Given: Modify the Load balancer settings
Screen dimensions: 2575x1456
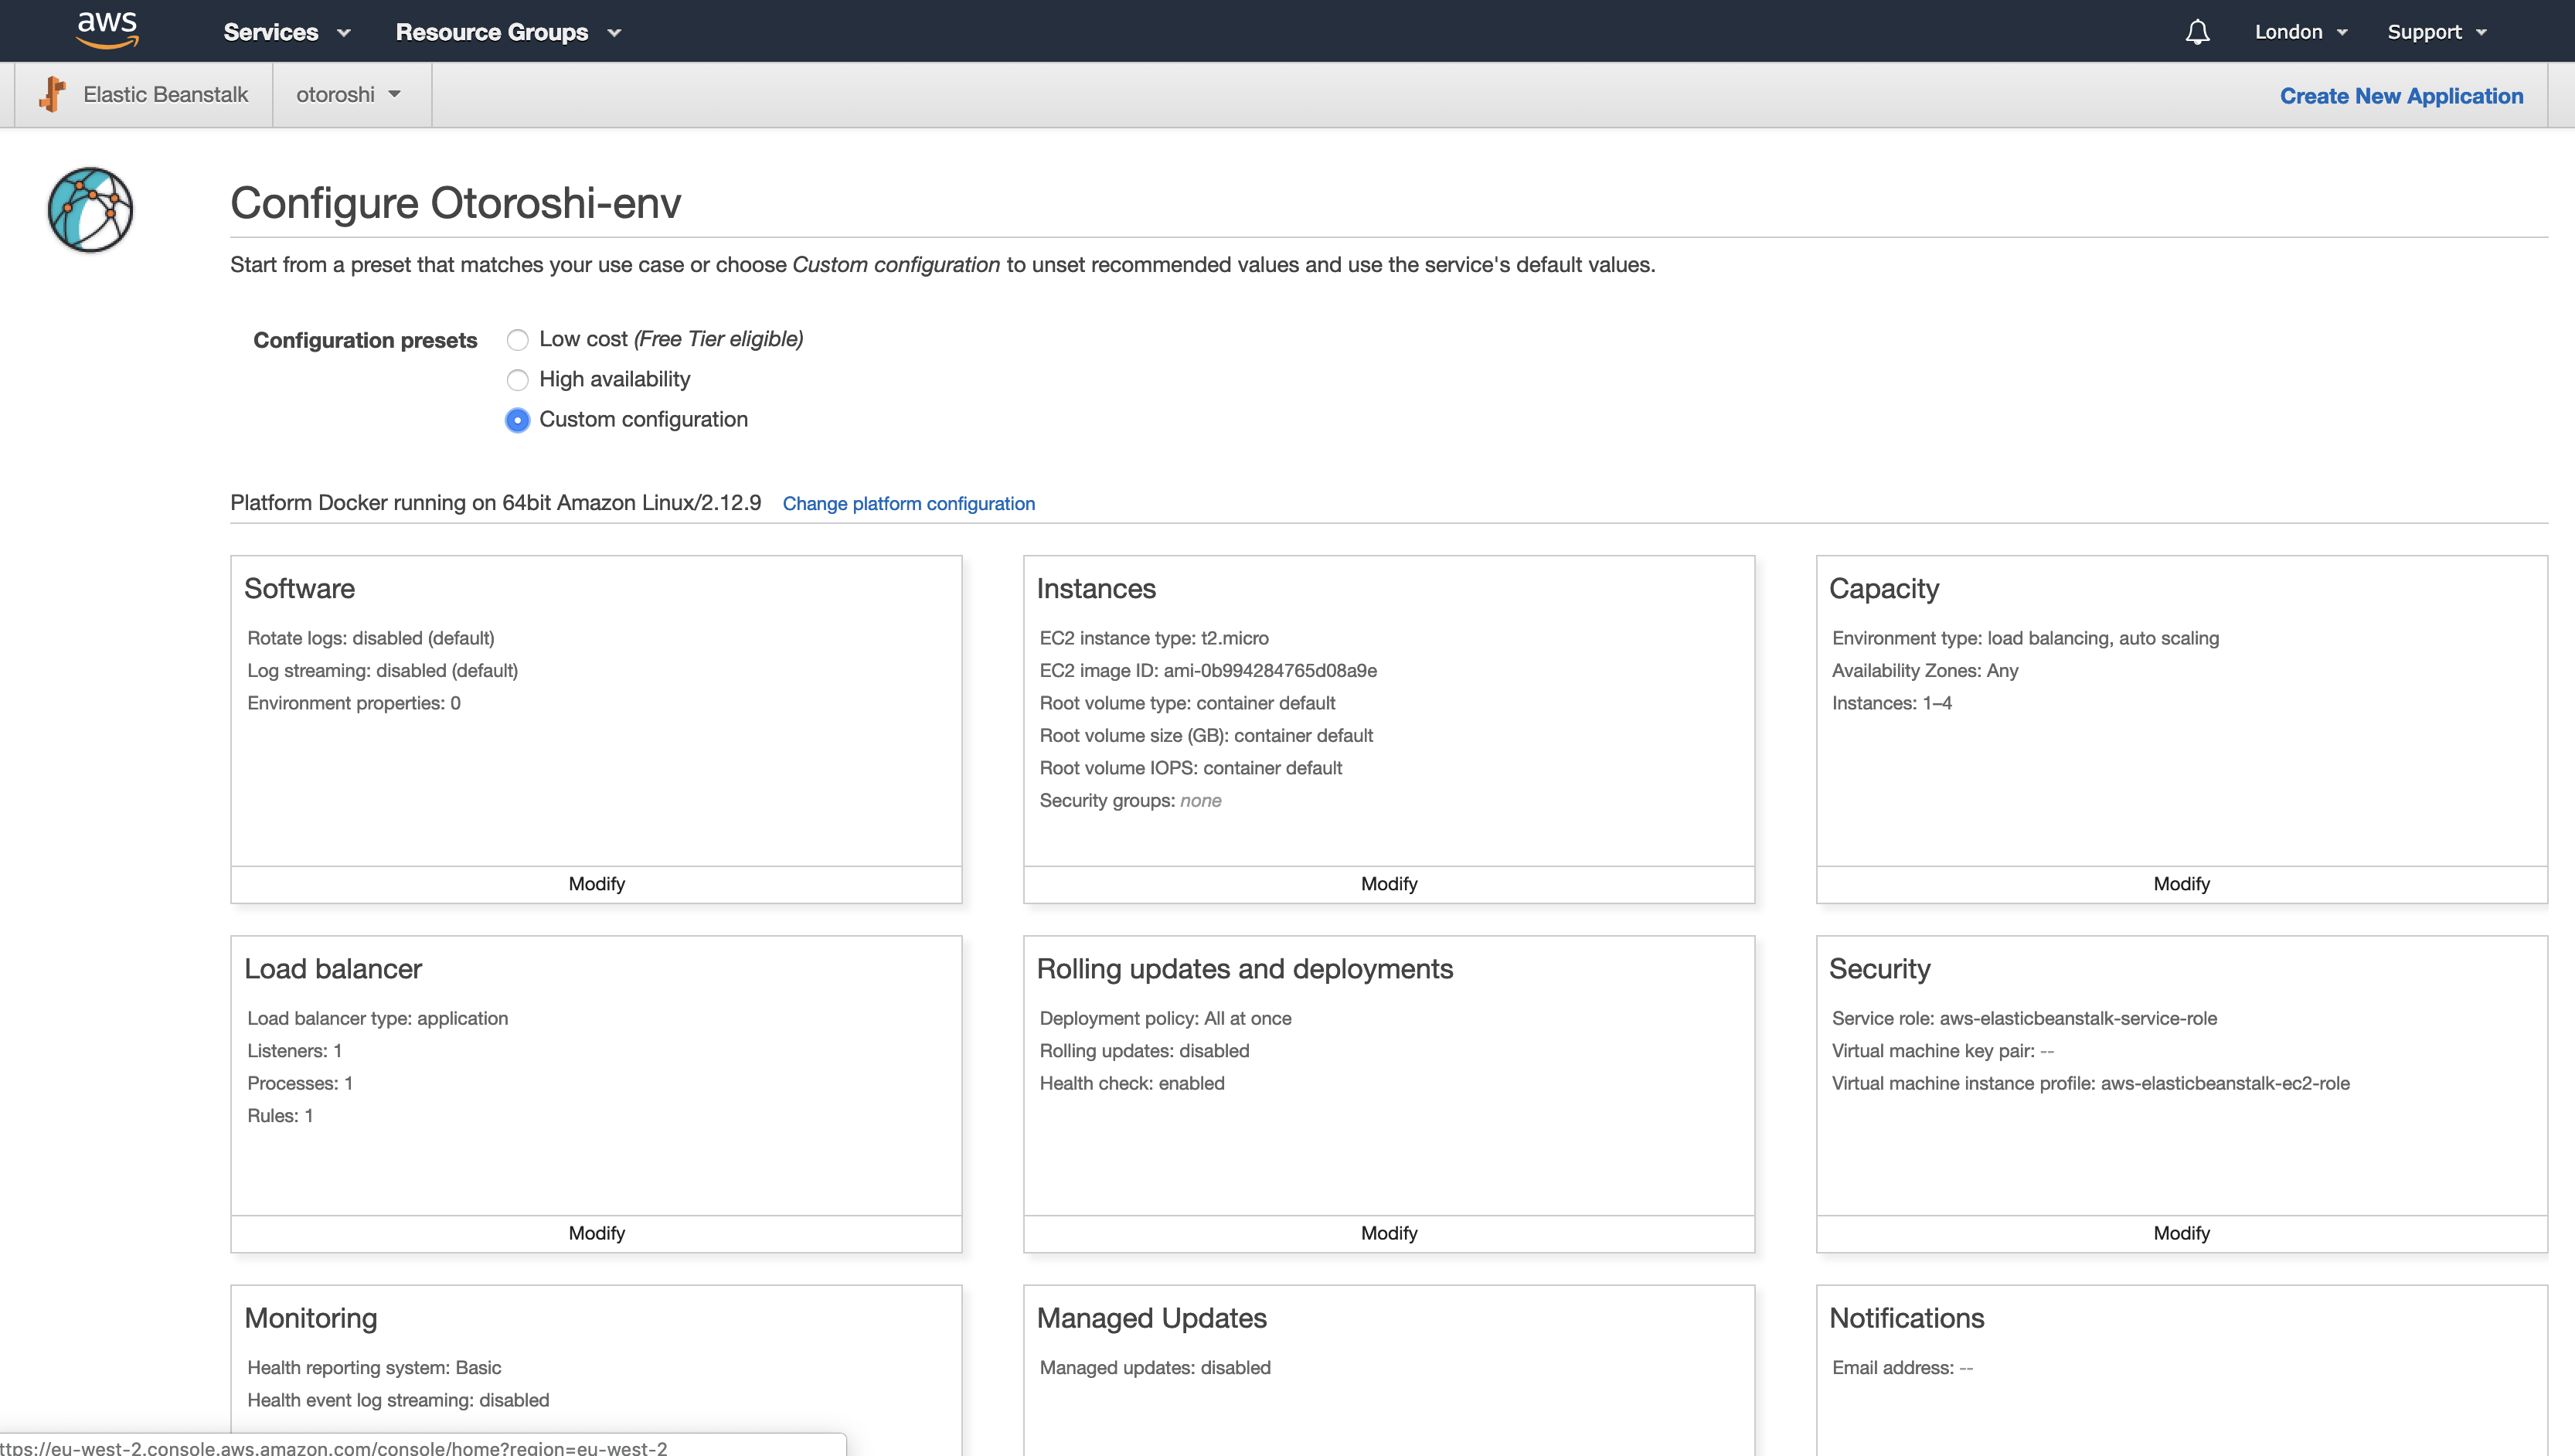Looking at the screenshot, I should [596, 1233].
